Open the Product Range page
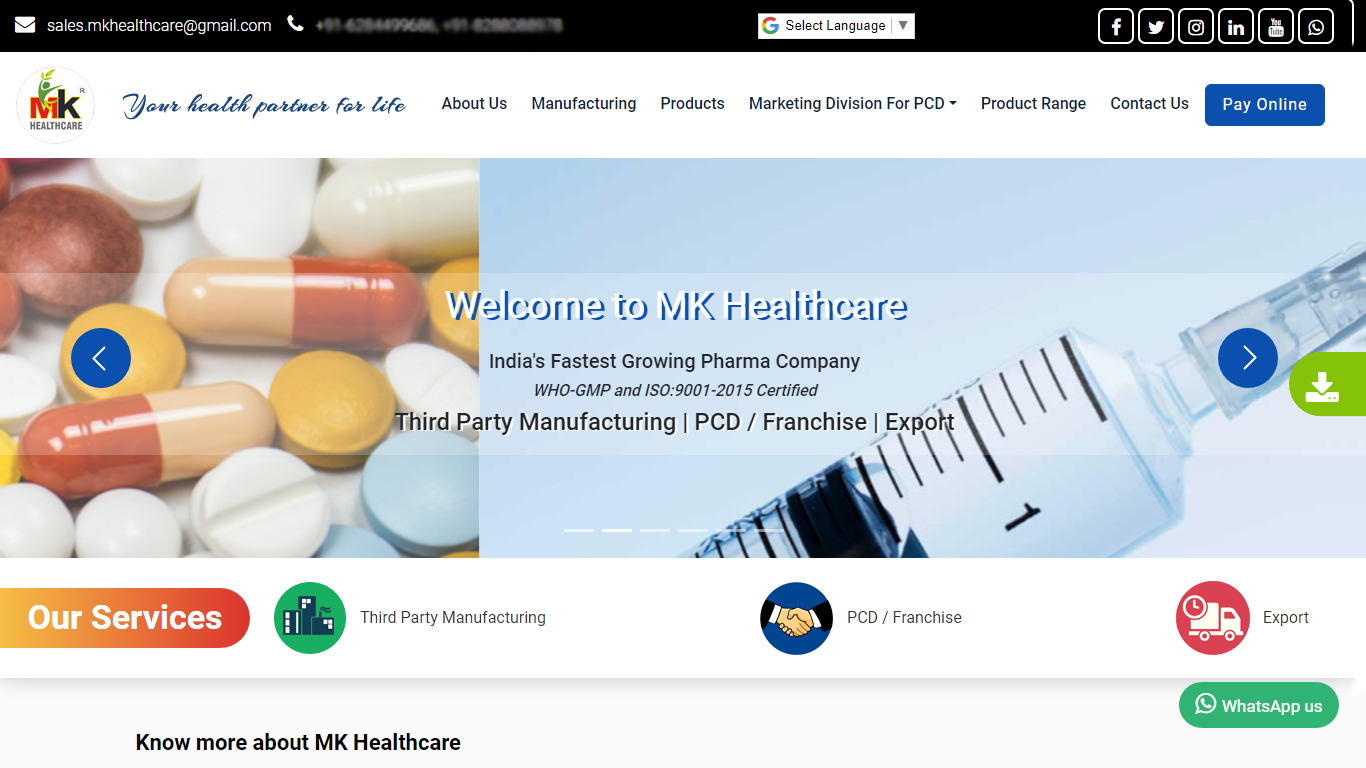 1033,104
